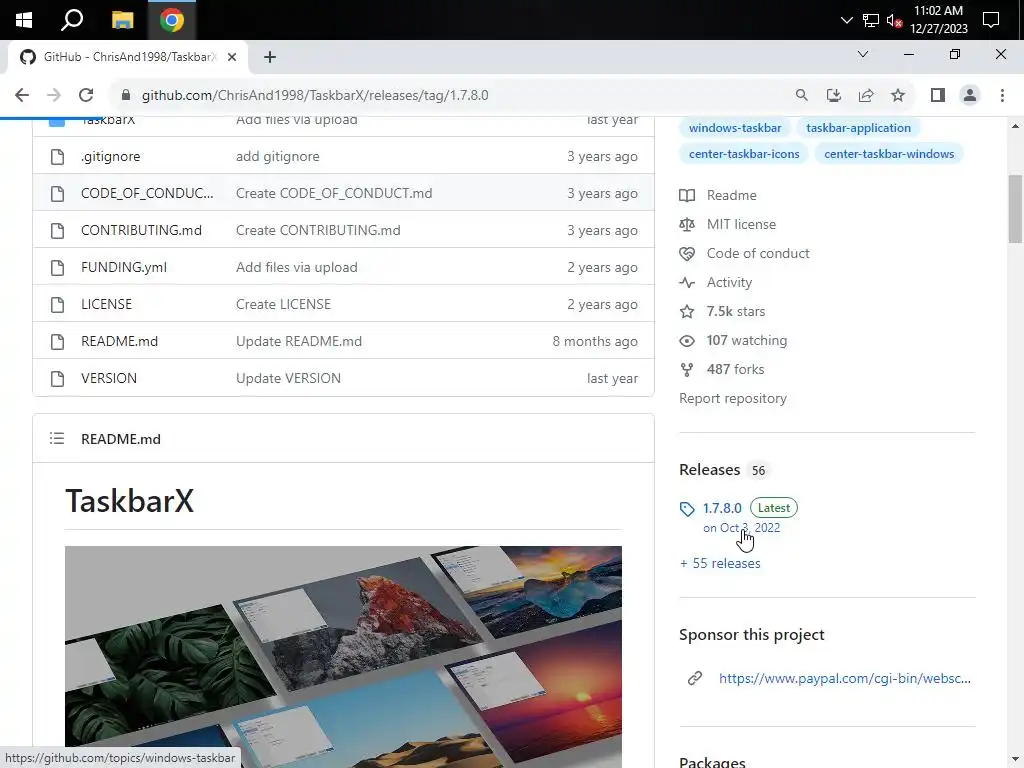Viewport: 1024px width, 768px height.
Task: Open the Chrome profile avatar
Action: tap(970, 95)
